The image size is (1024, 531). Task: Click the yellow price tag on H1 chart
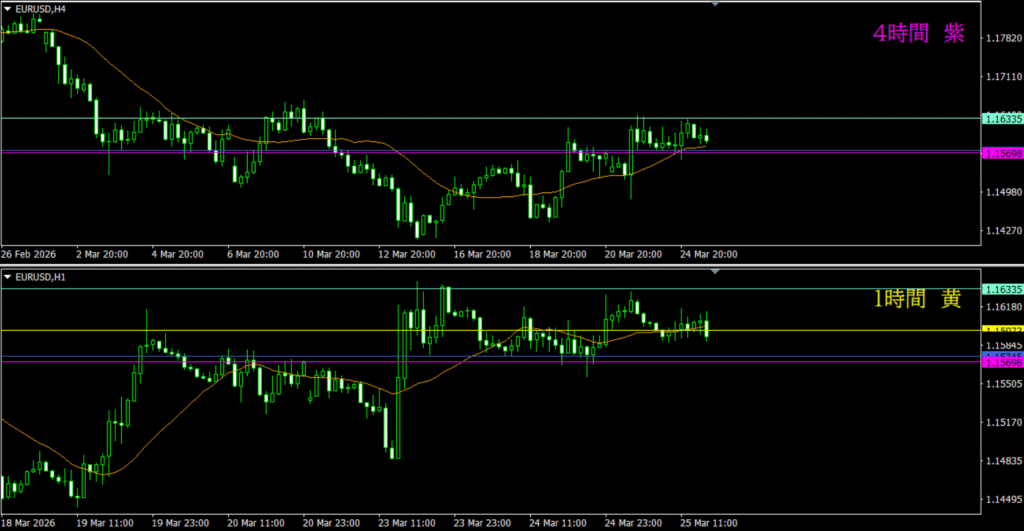point(1002,329)
